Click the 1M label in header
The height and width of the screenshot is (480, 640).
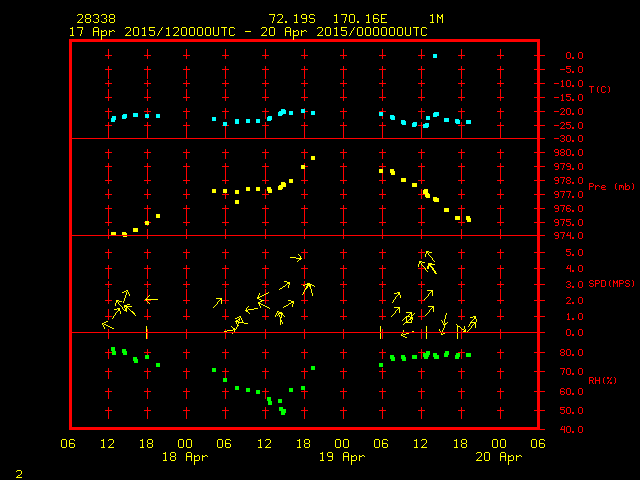point(436,19)
